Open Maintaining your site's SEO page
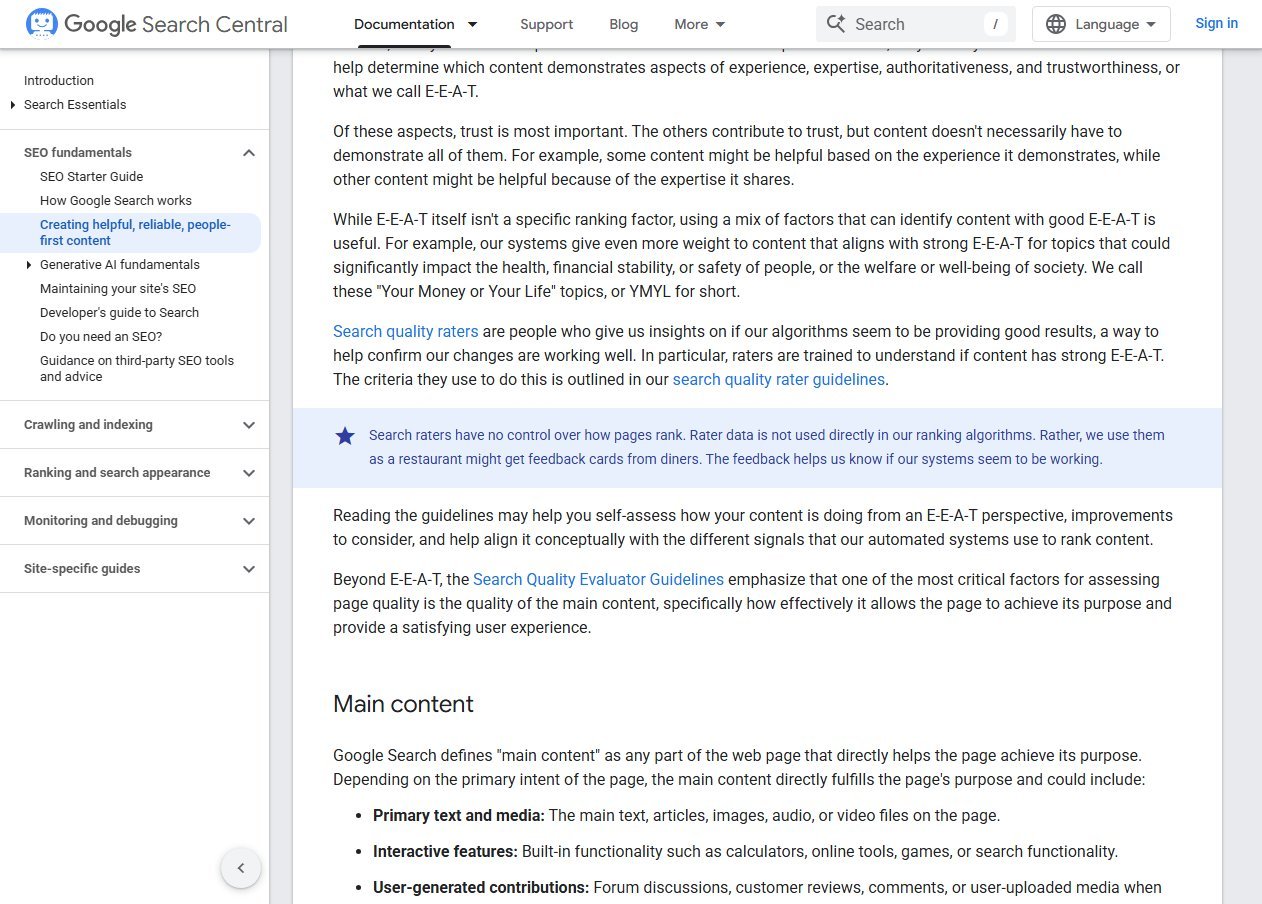This screenshot has height=904, width=1262. click(118, 289)
